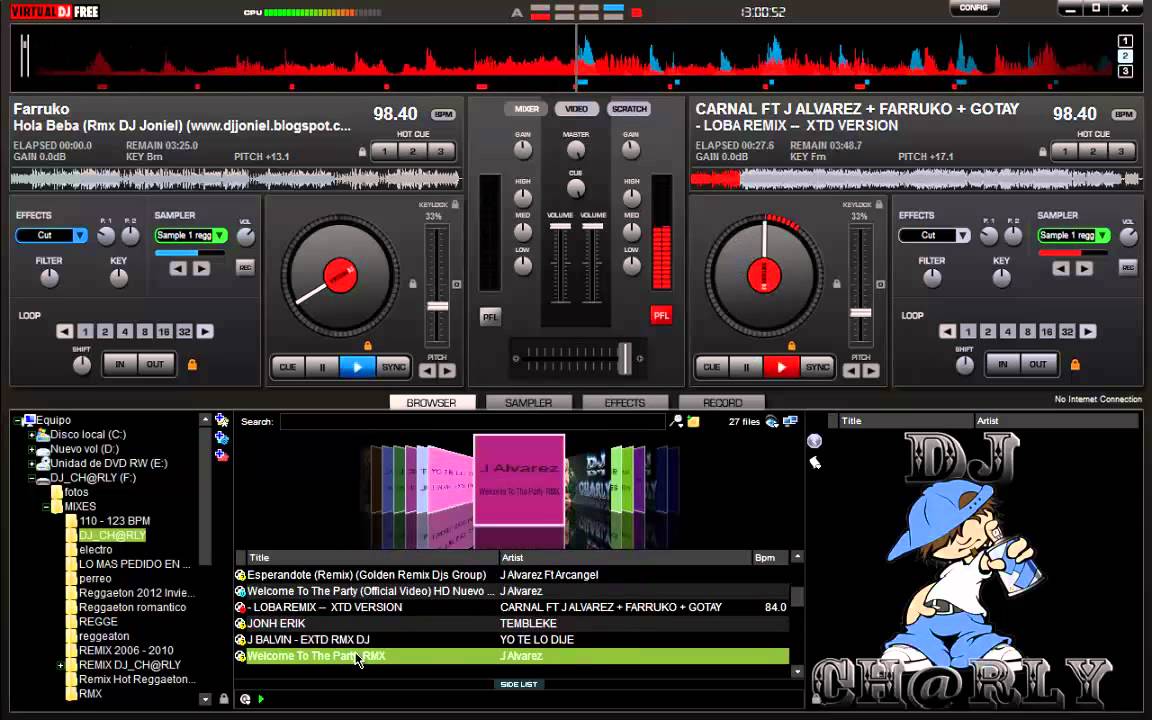Click in the Search field
1152x720 pixels.
coord(472,422)
